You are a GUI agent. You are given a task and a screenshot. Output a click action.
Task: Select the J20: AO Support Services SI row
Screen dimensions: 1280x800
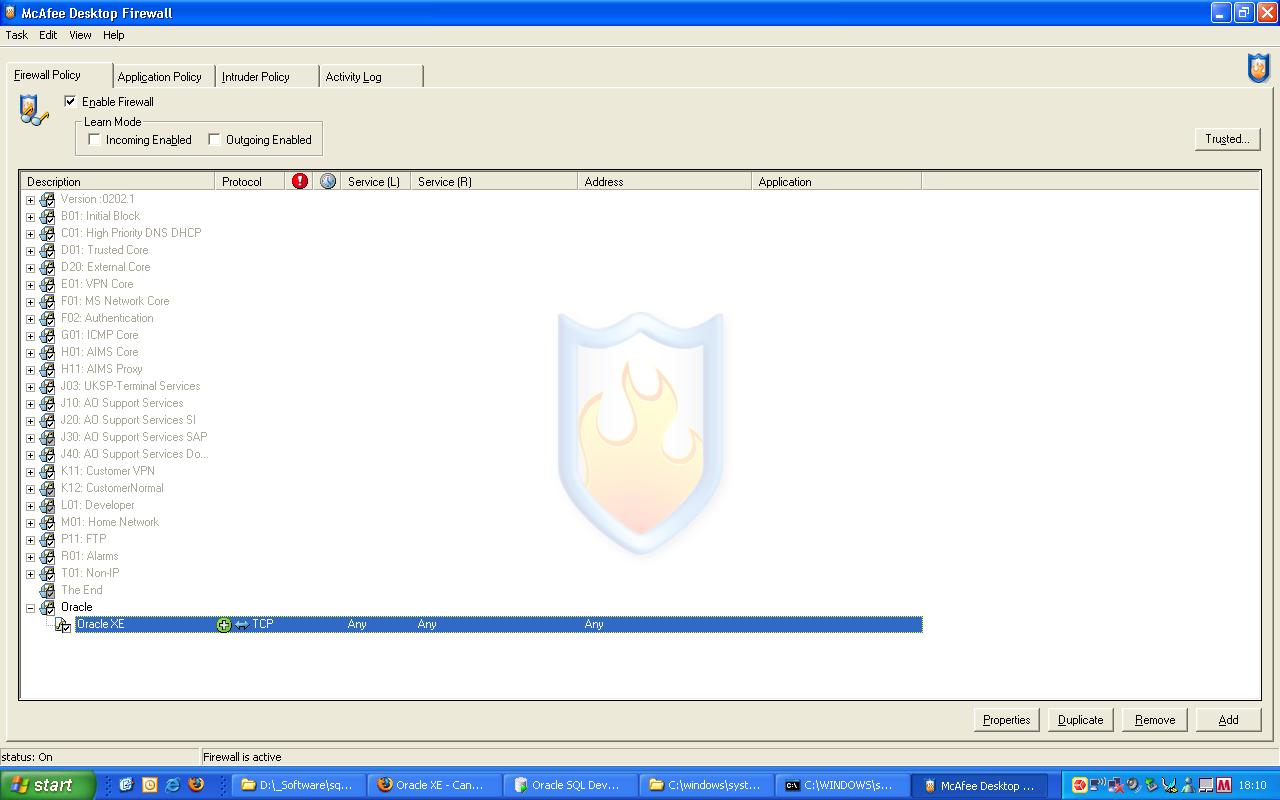click(129, 420)
